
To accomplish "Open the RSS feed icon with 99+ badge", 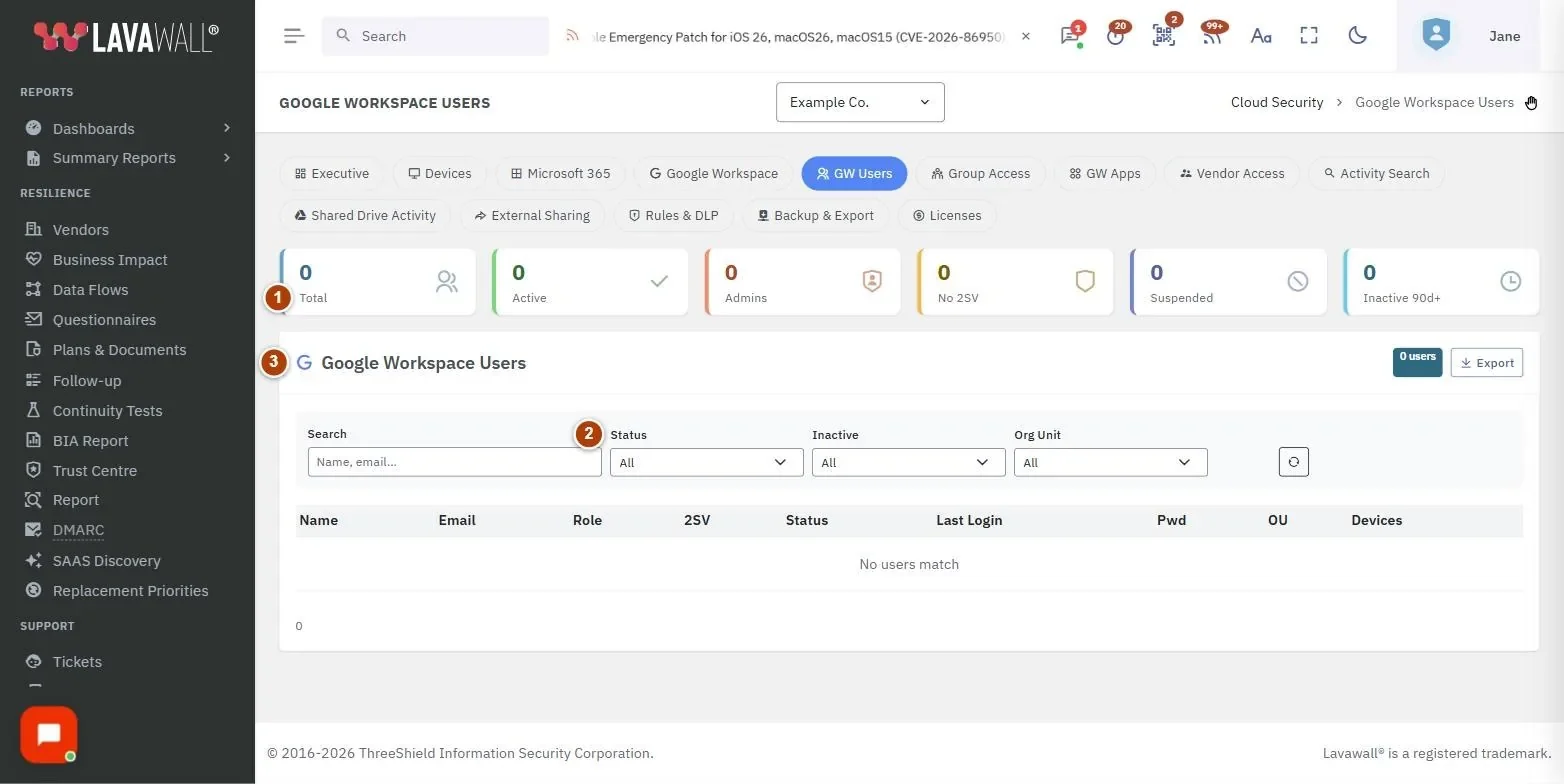I will coord(1212,36).
